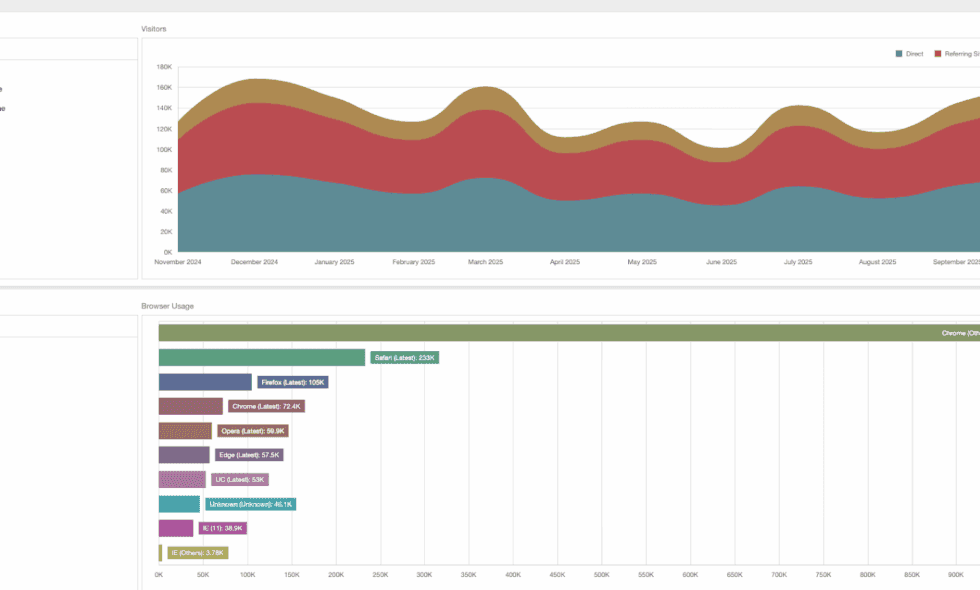This screenshot has height=590, width=980.
Task: Select the dotted Opera (Latest) bar
Action: [185, 431]
